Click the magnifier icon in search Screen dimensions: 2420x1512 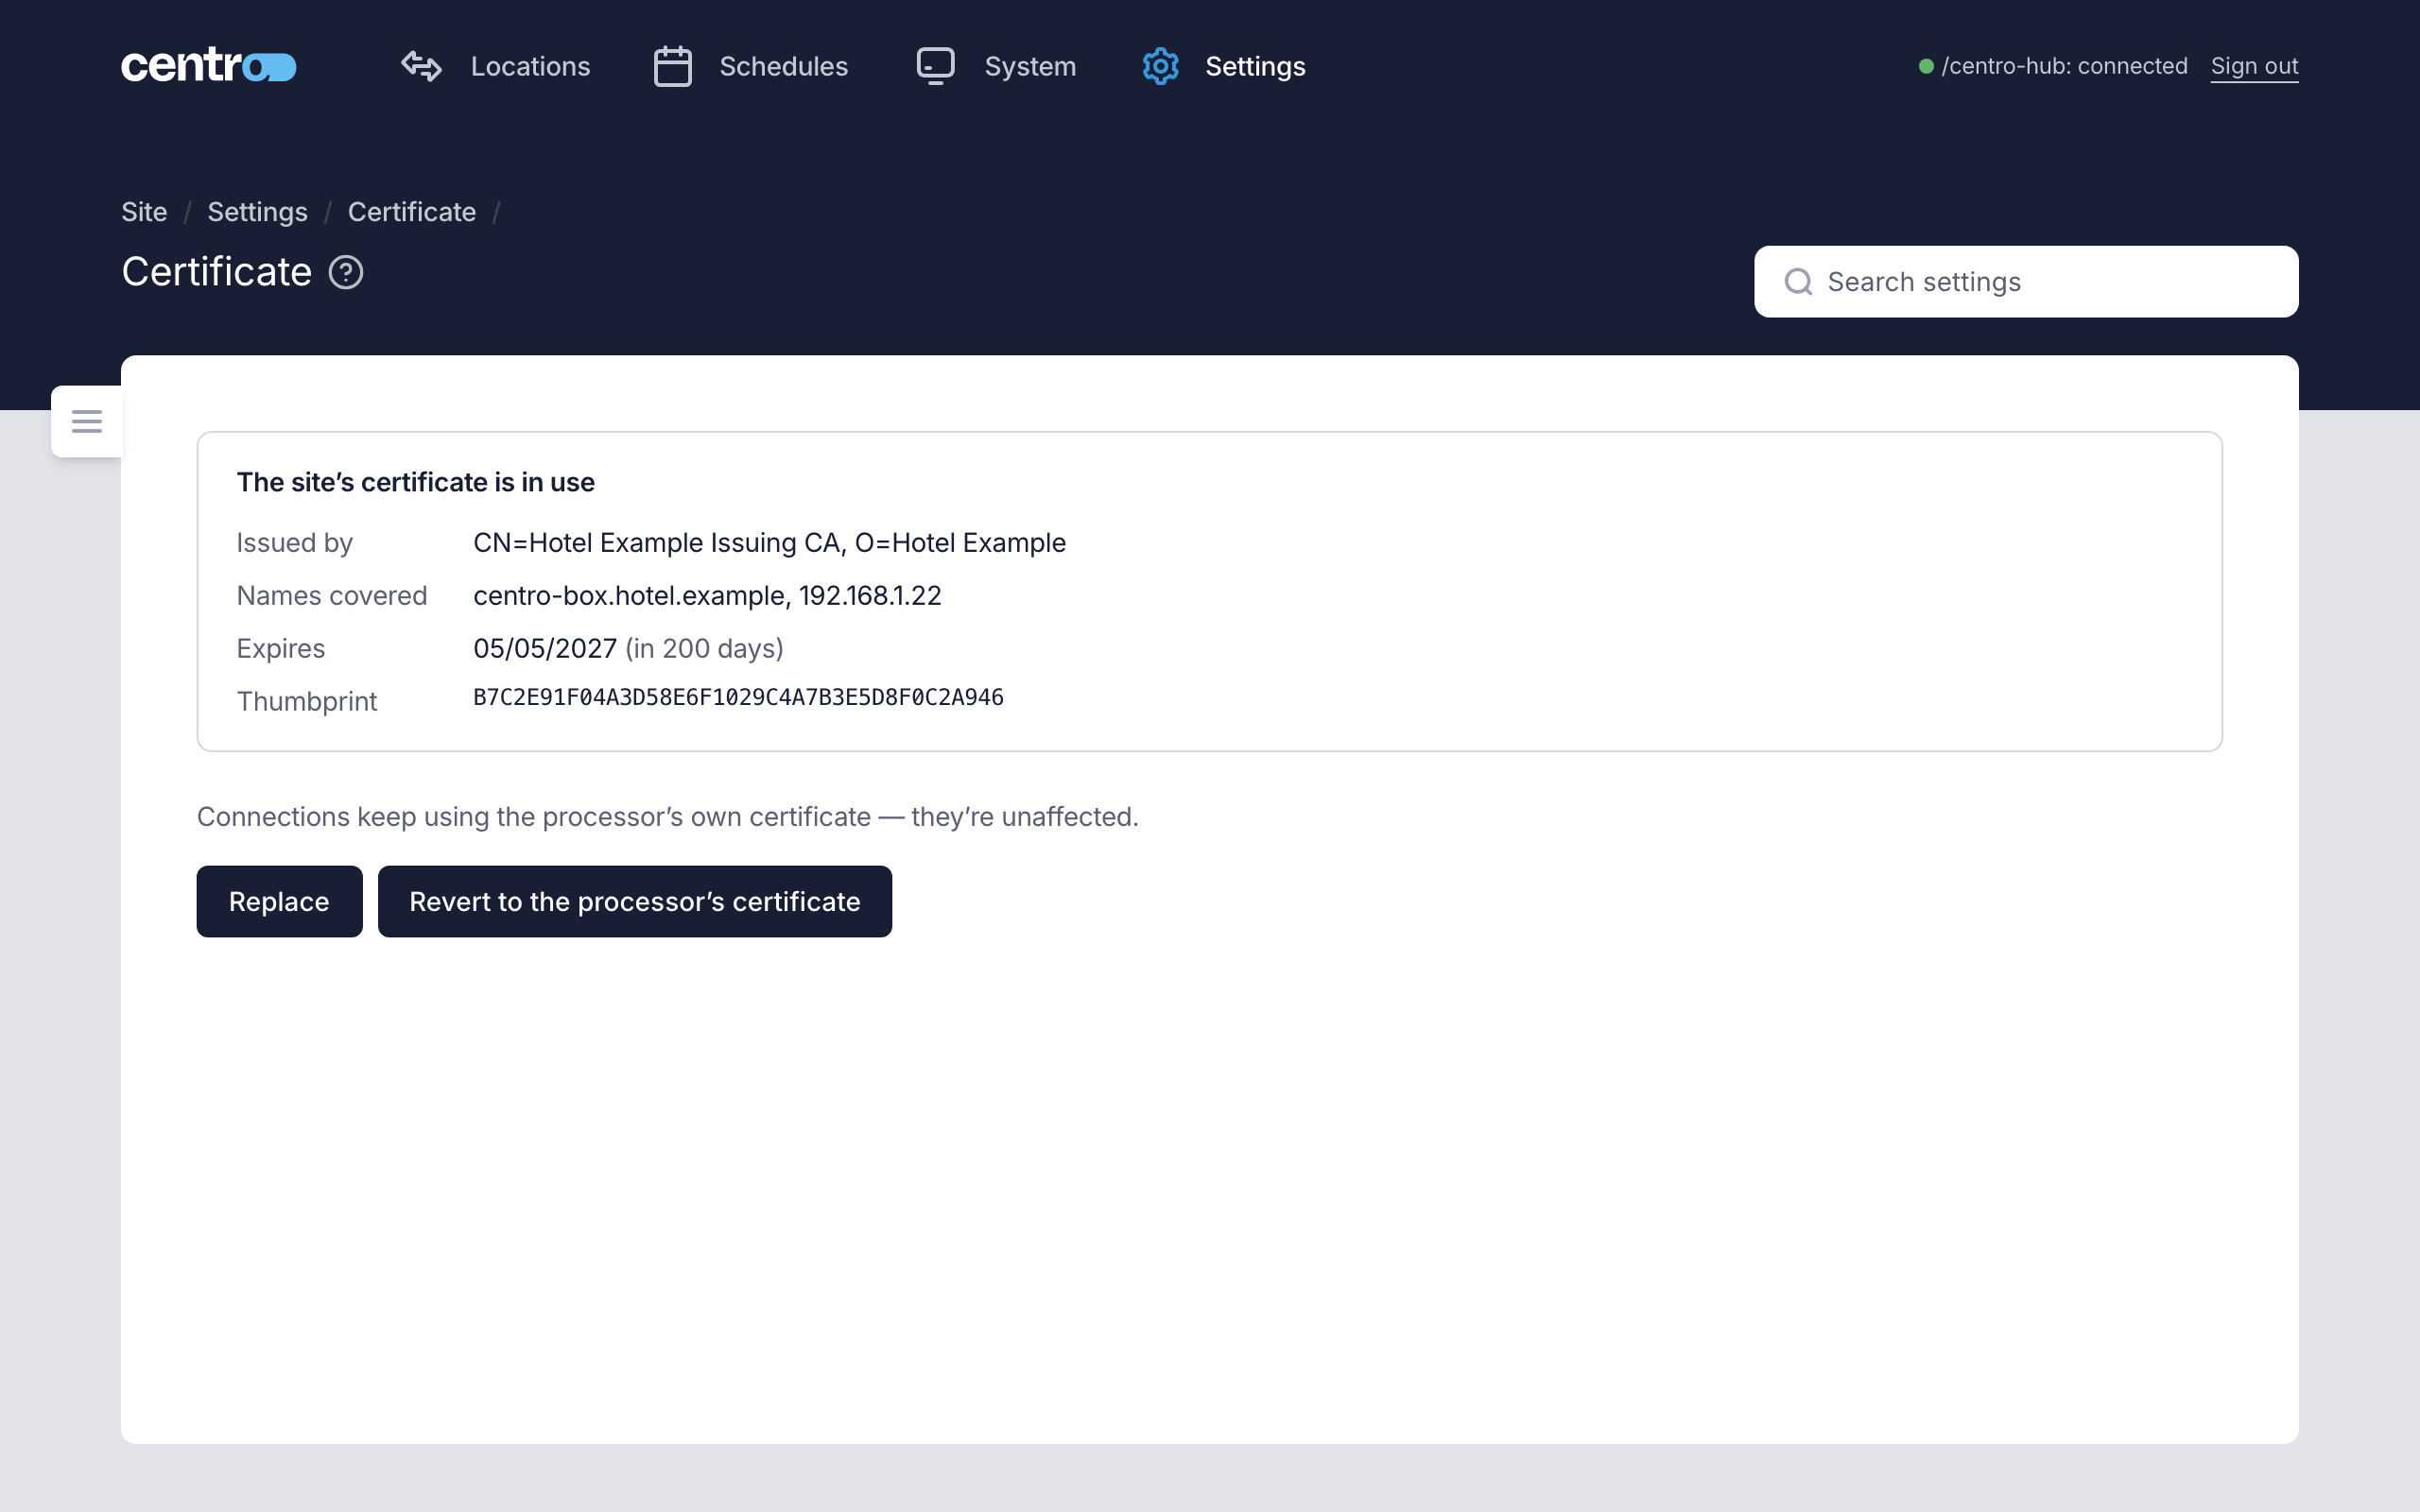1798,282
